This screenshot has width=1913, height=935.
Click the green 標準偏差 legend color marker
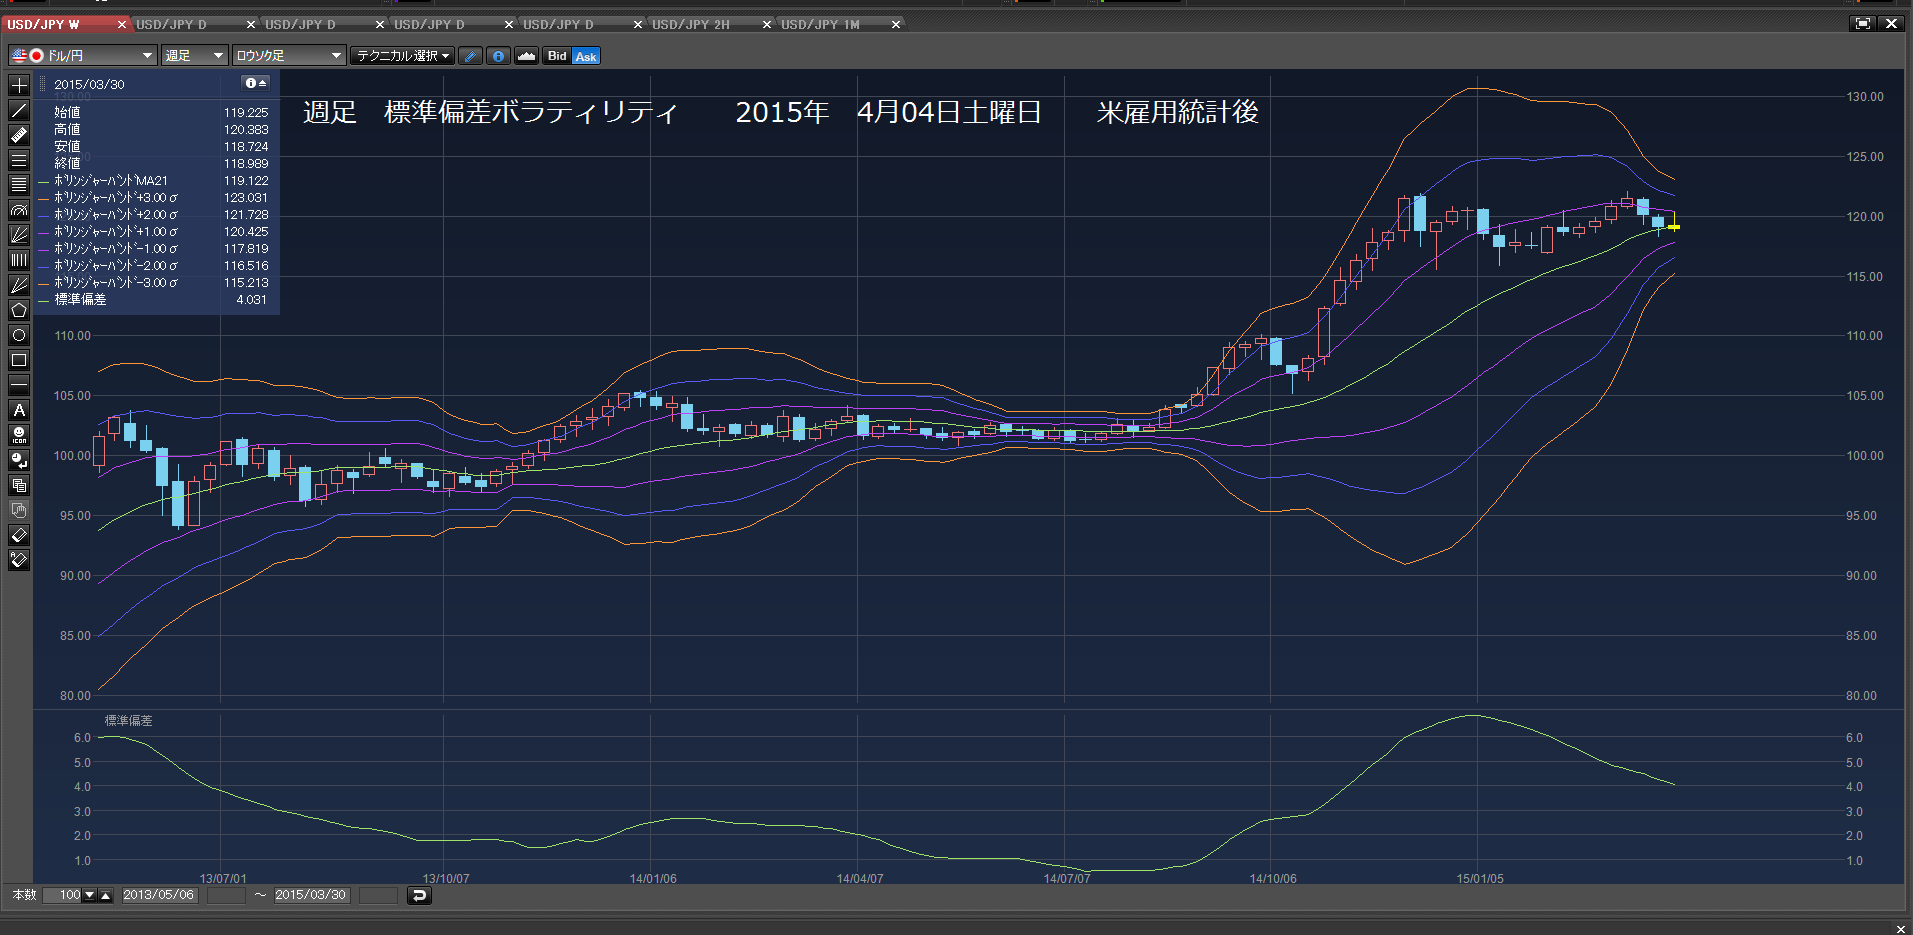(x=43, y=300)
